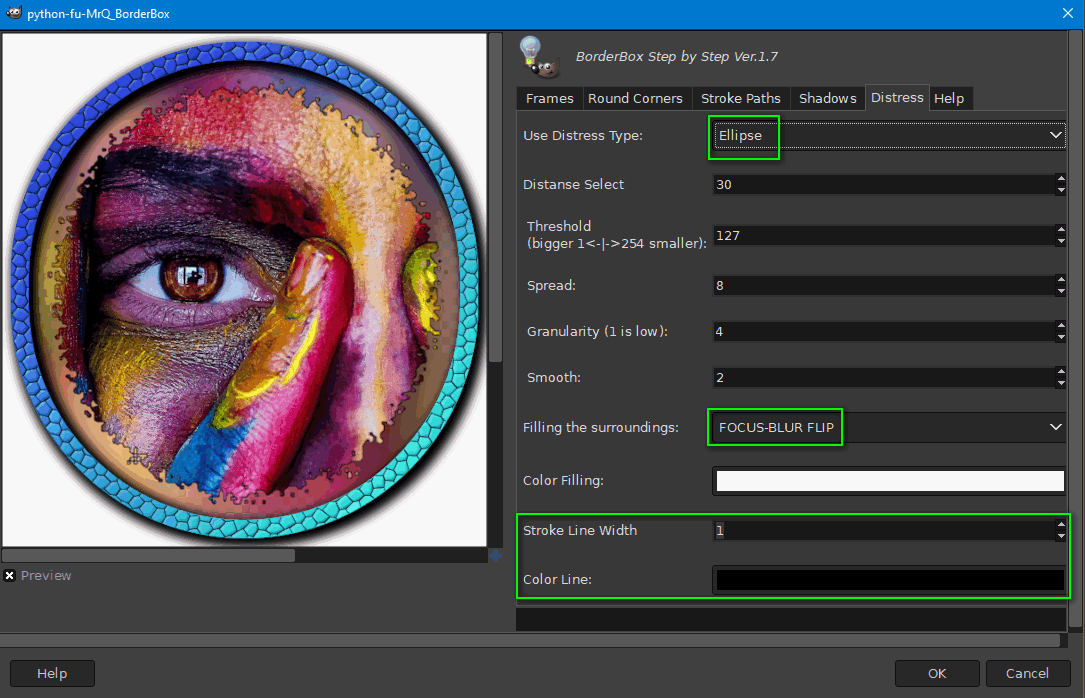Decrease Distanse Select with down arrow
Screen dimensions: 1085x698
[1061, 190]
